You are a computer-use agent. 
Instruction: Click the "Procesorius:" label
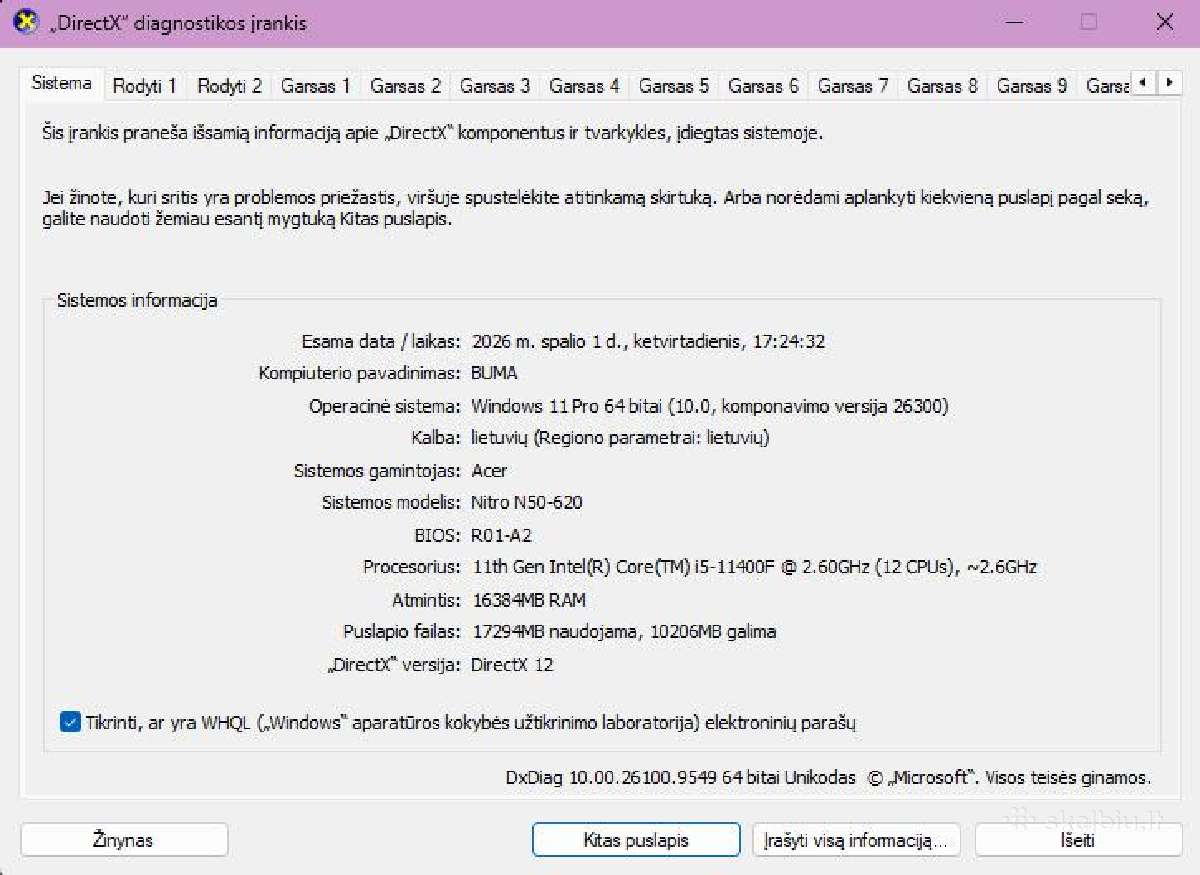[412, 567]
